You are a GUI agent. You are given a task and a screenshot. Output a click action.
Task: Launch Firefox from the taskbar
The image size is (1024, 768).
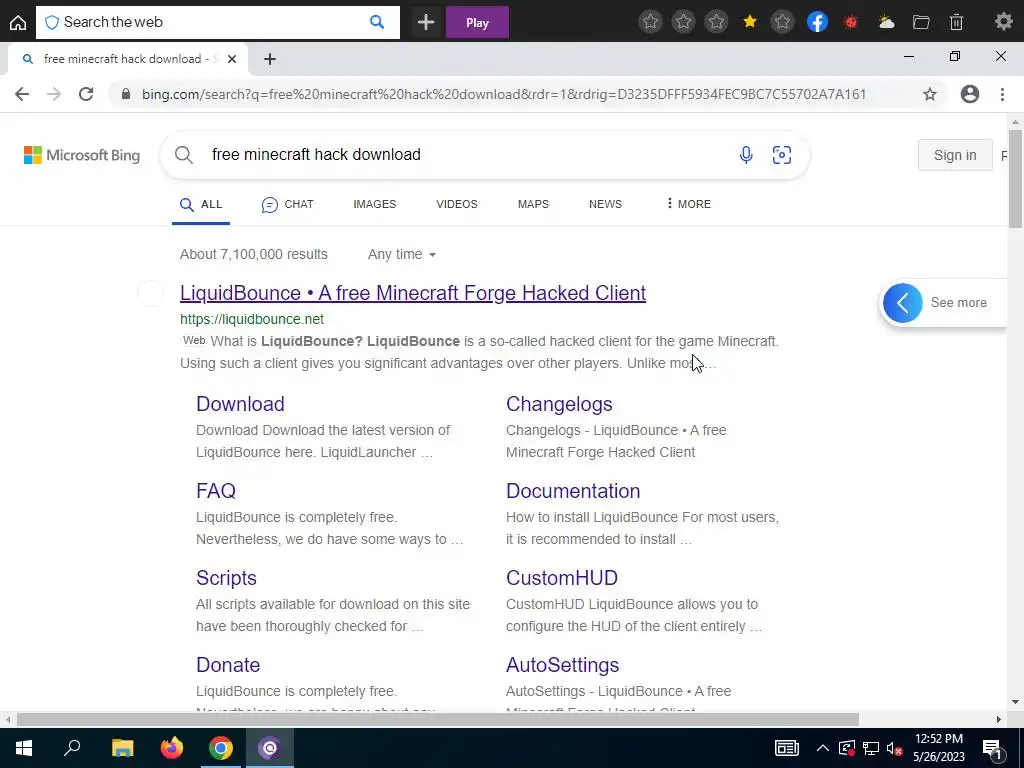[x=172, y=748]
